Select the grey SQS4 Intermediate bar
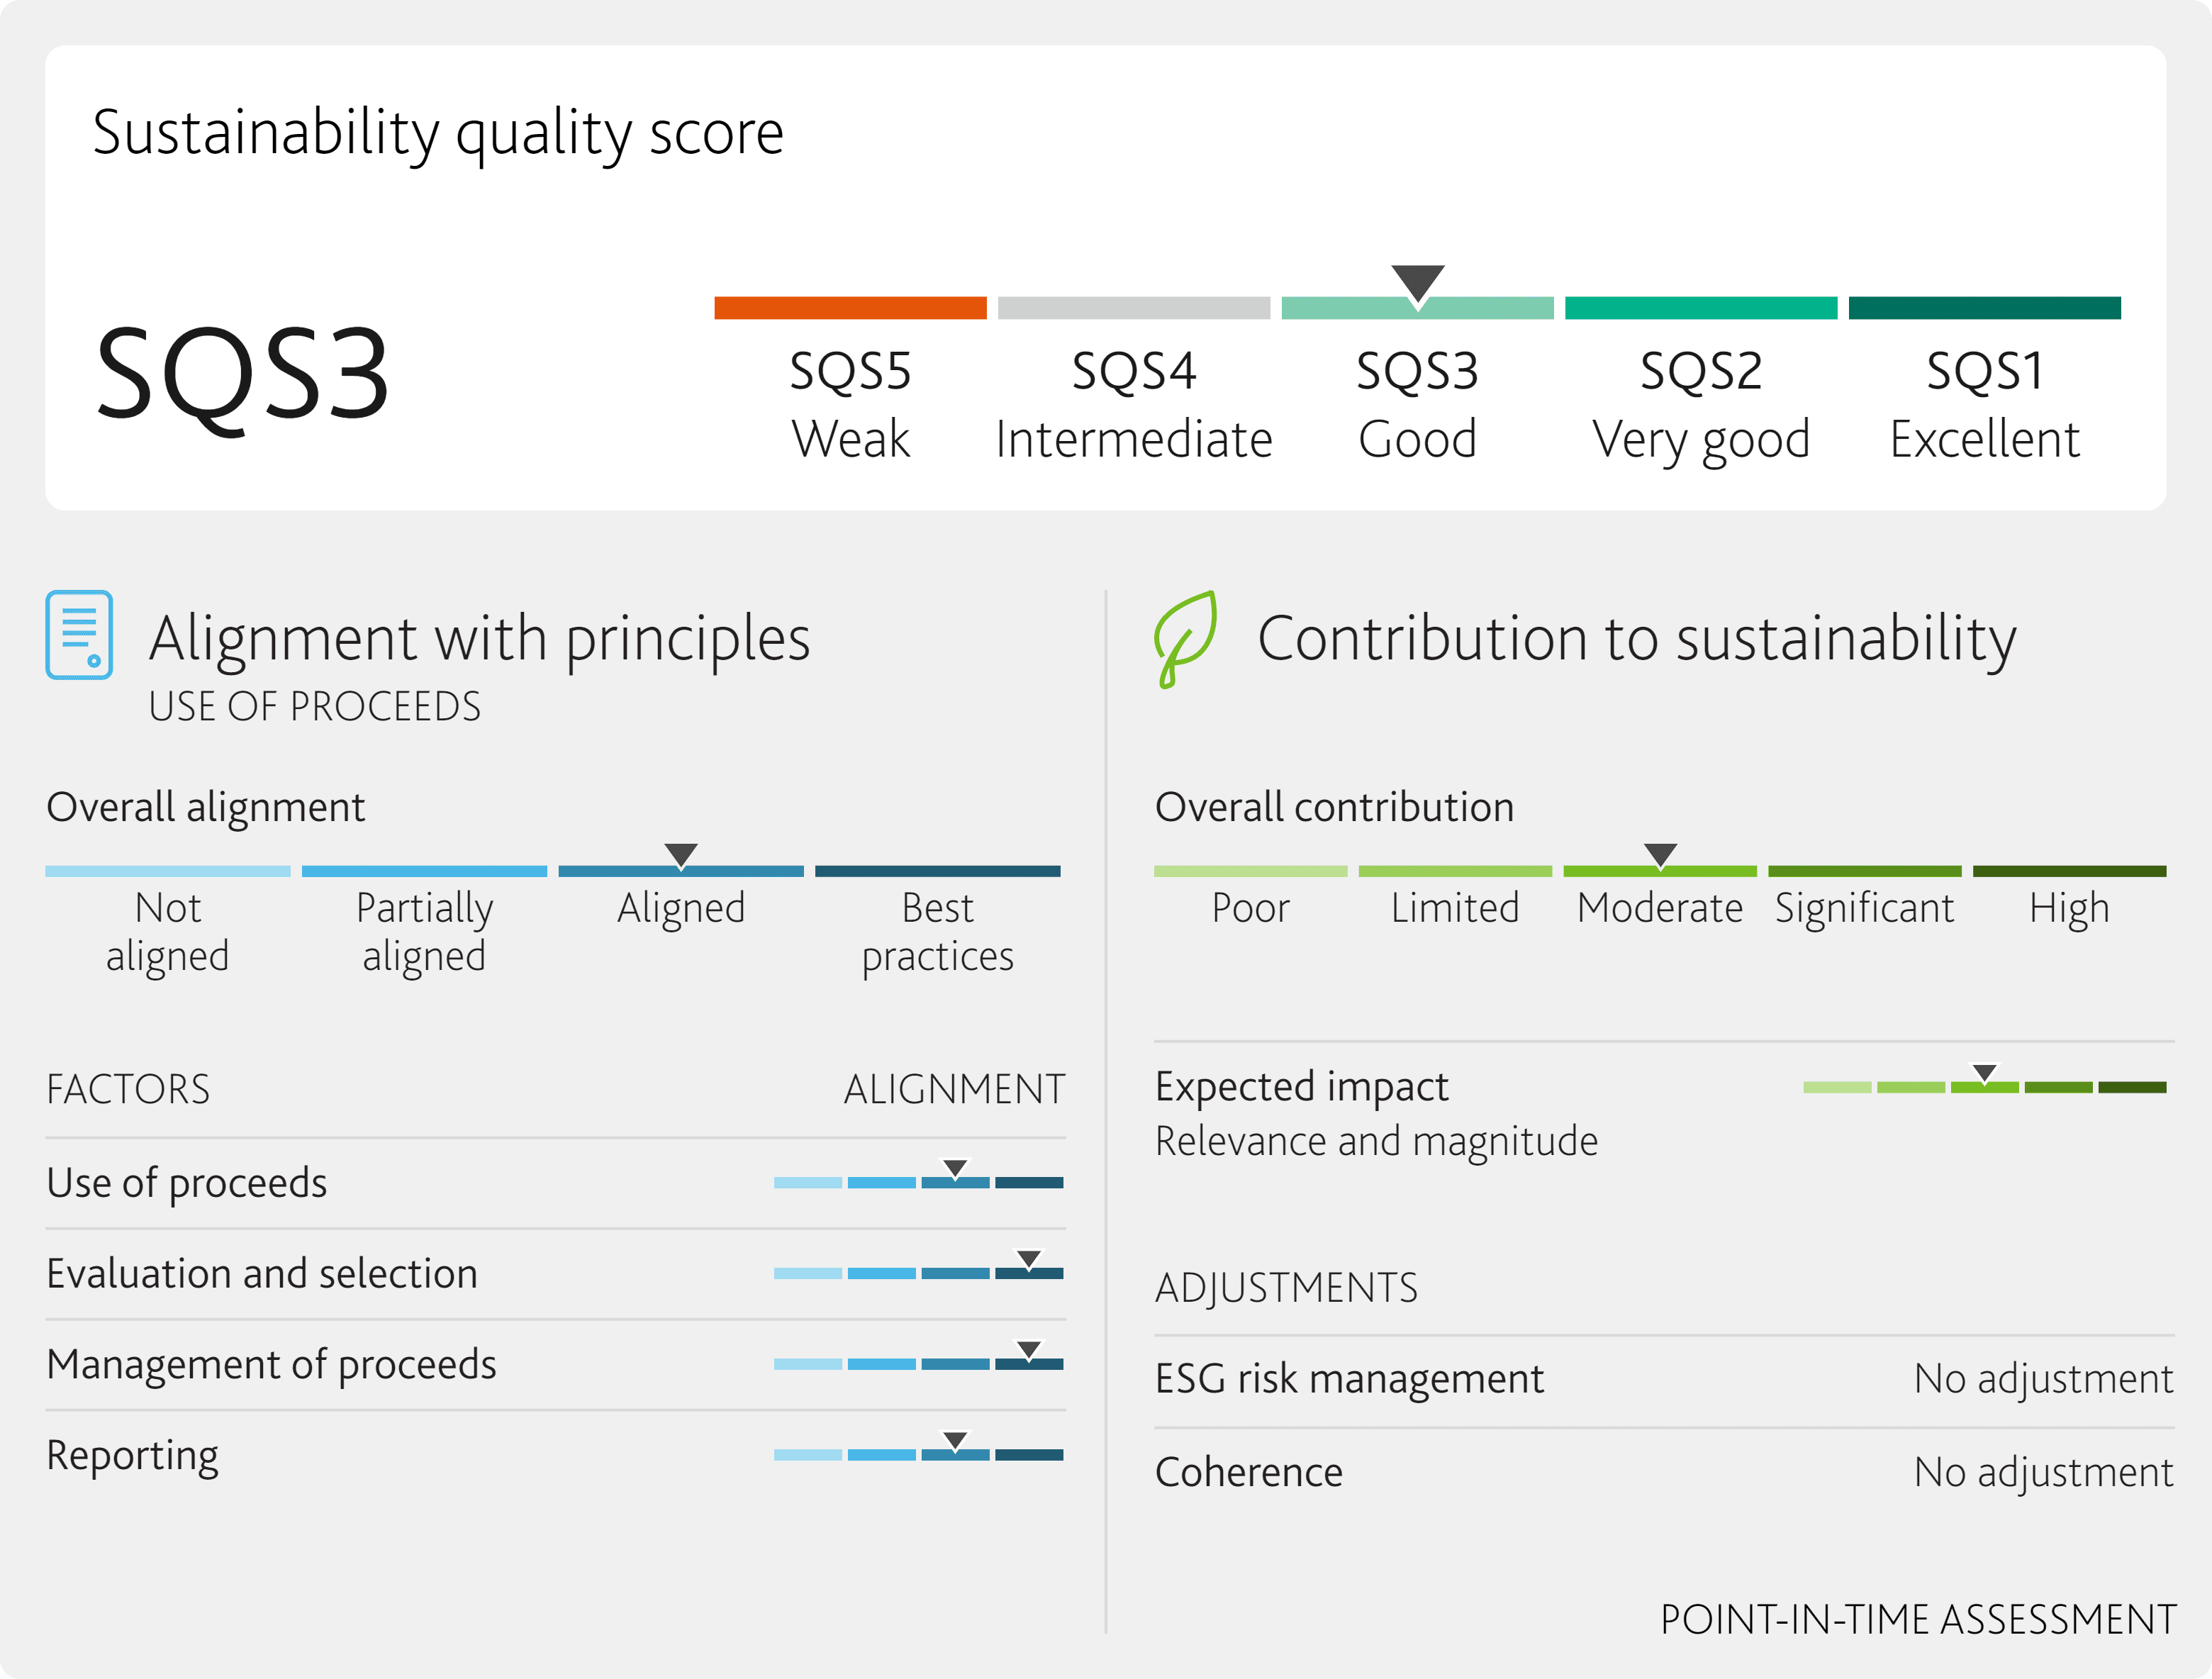Image resolution: width=2212 pixels, height=1679 pixels. pyautogui.click(x=1133, y=308)
